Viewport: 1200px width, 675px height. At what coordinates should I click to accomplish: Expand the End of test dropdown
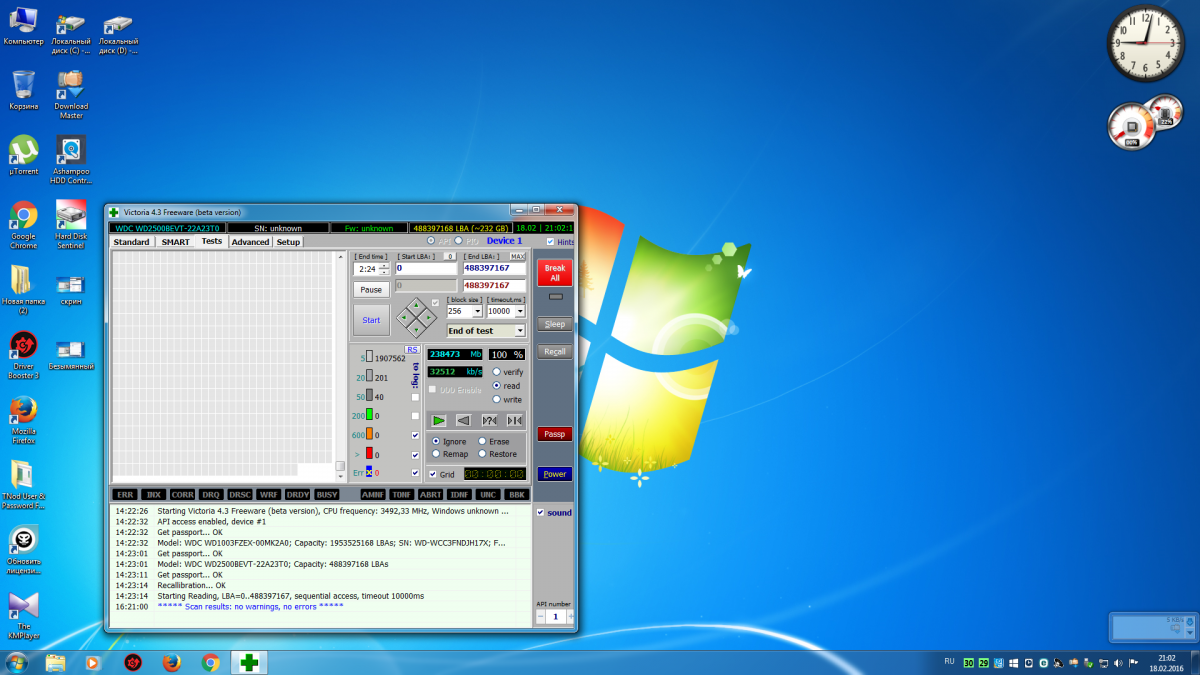pos(519,331)
